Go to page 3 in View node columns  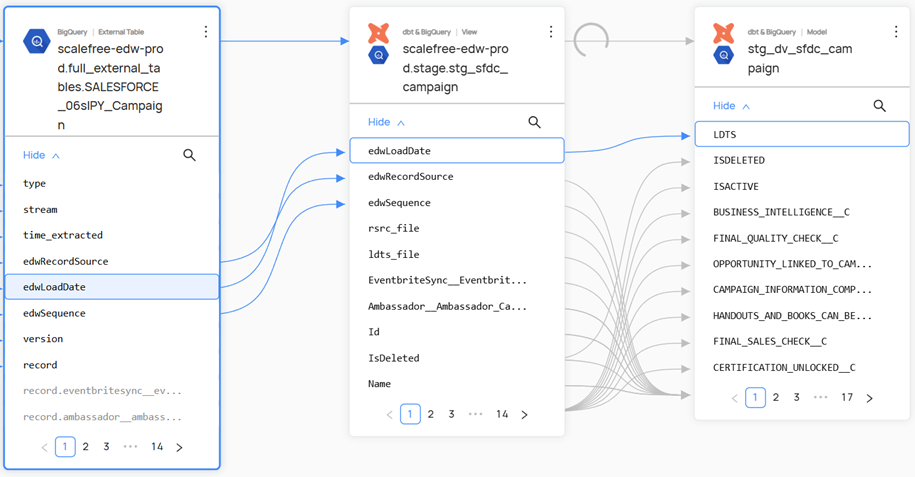click(x=452, y=414)
